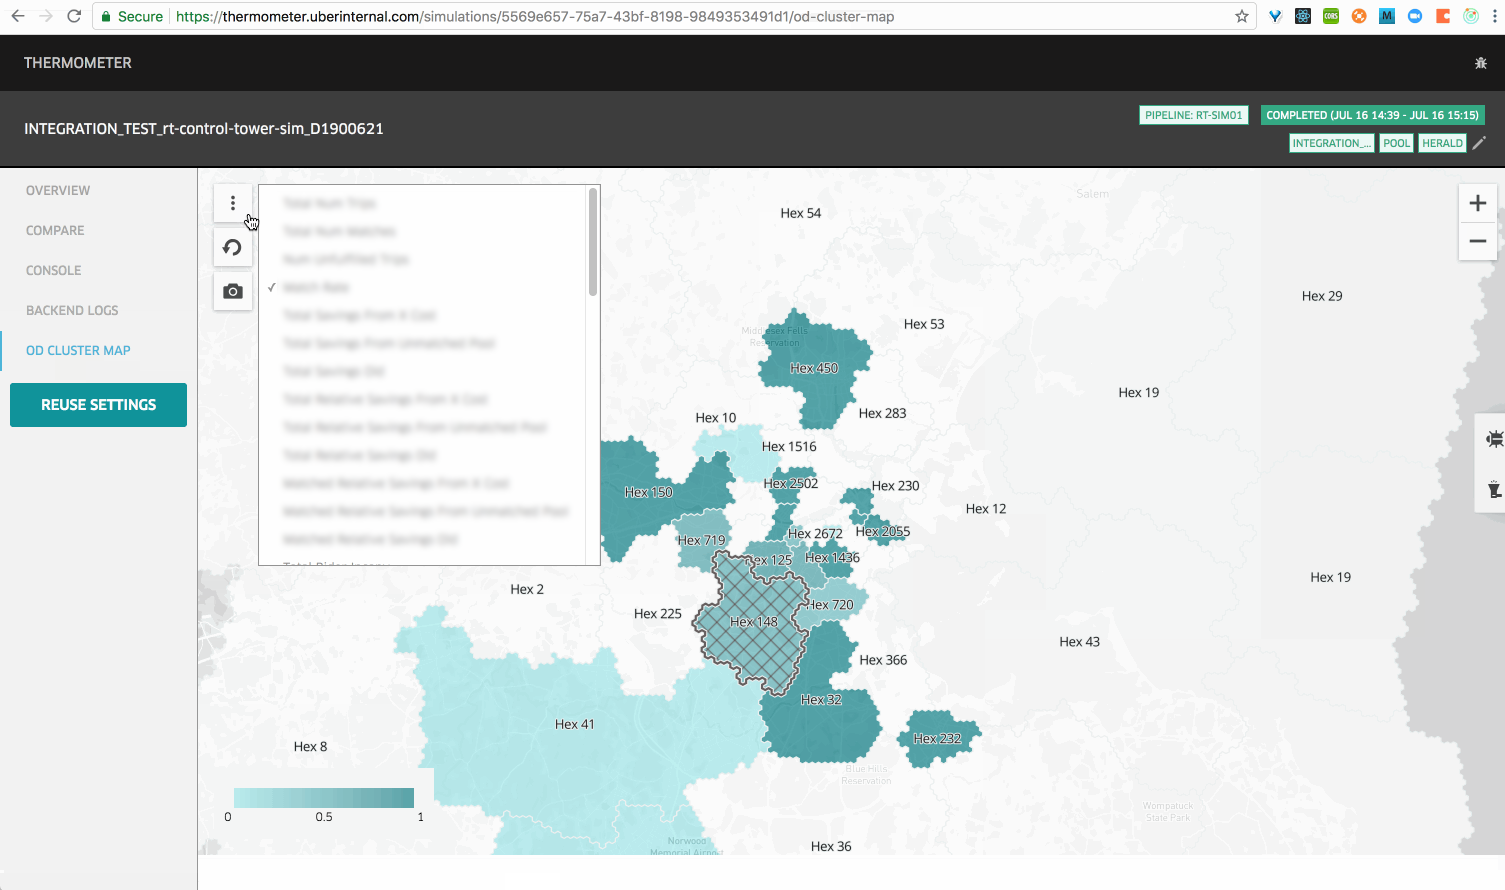This screenshot has width=1505, height=890.
Task: Click the metric list scrollbar thumb
Action: pos(593,242)
